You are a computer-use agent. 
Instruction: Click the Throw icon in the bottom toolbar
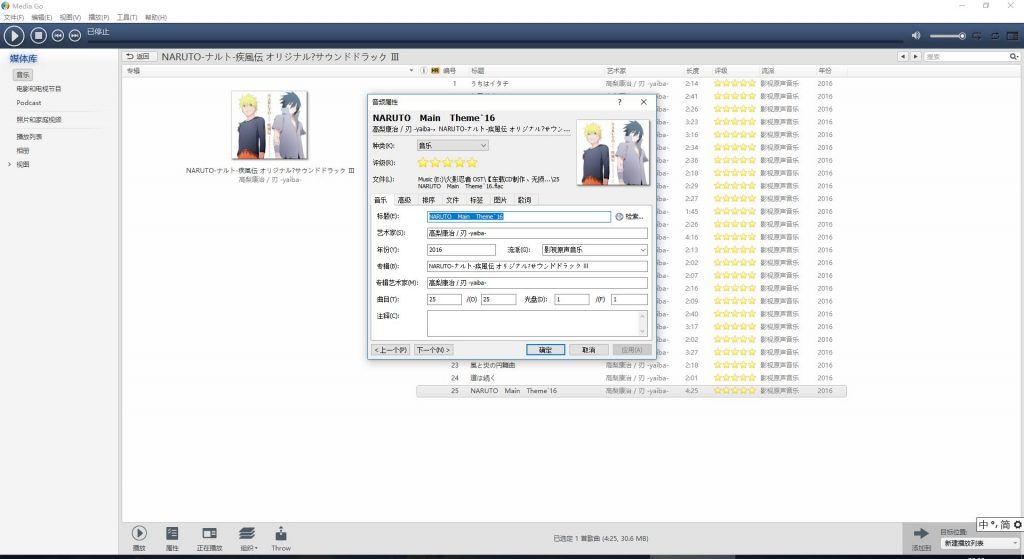pos(281,538)
